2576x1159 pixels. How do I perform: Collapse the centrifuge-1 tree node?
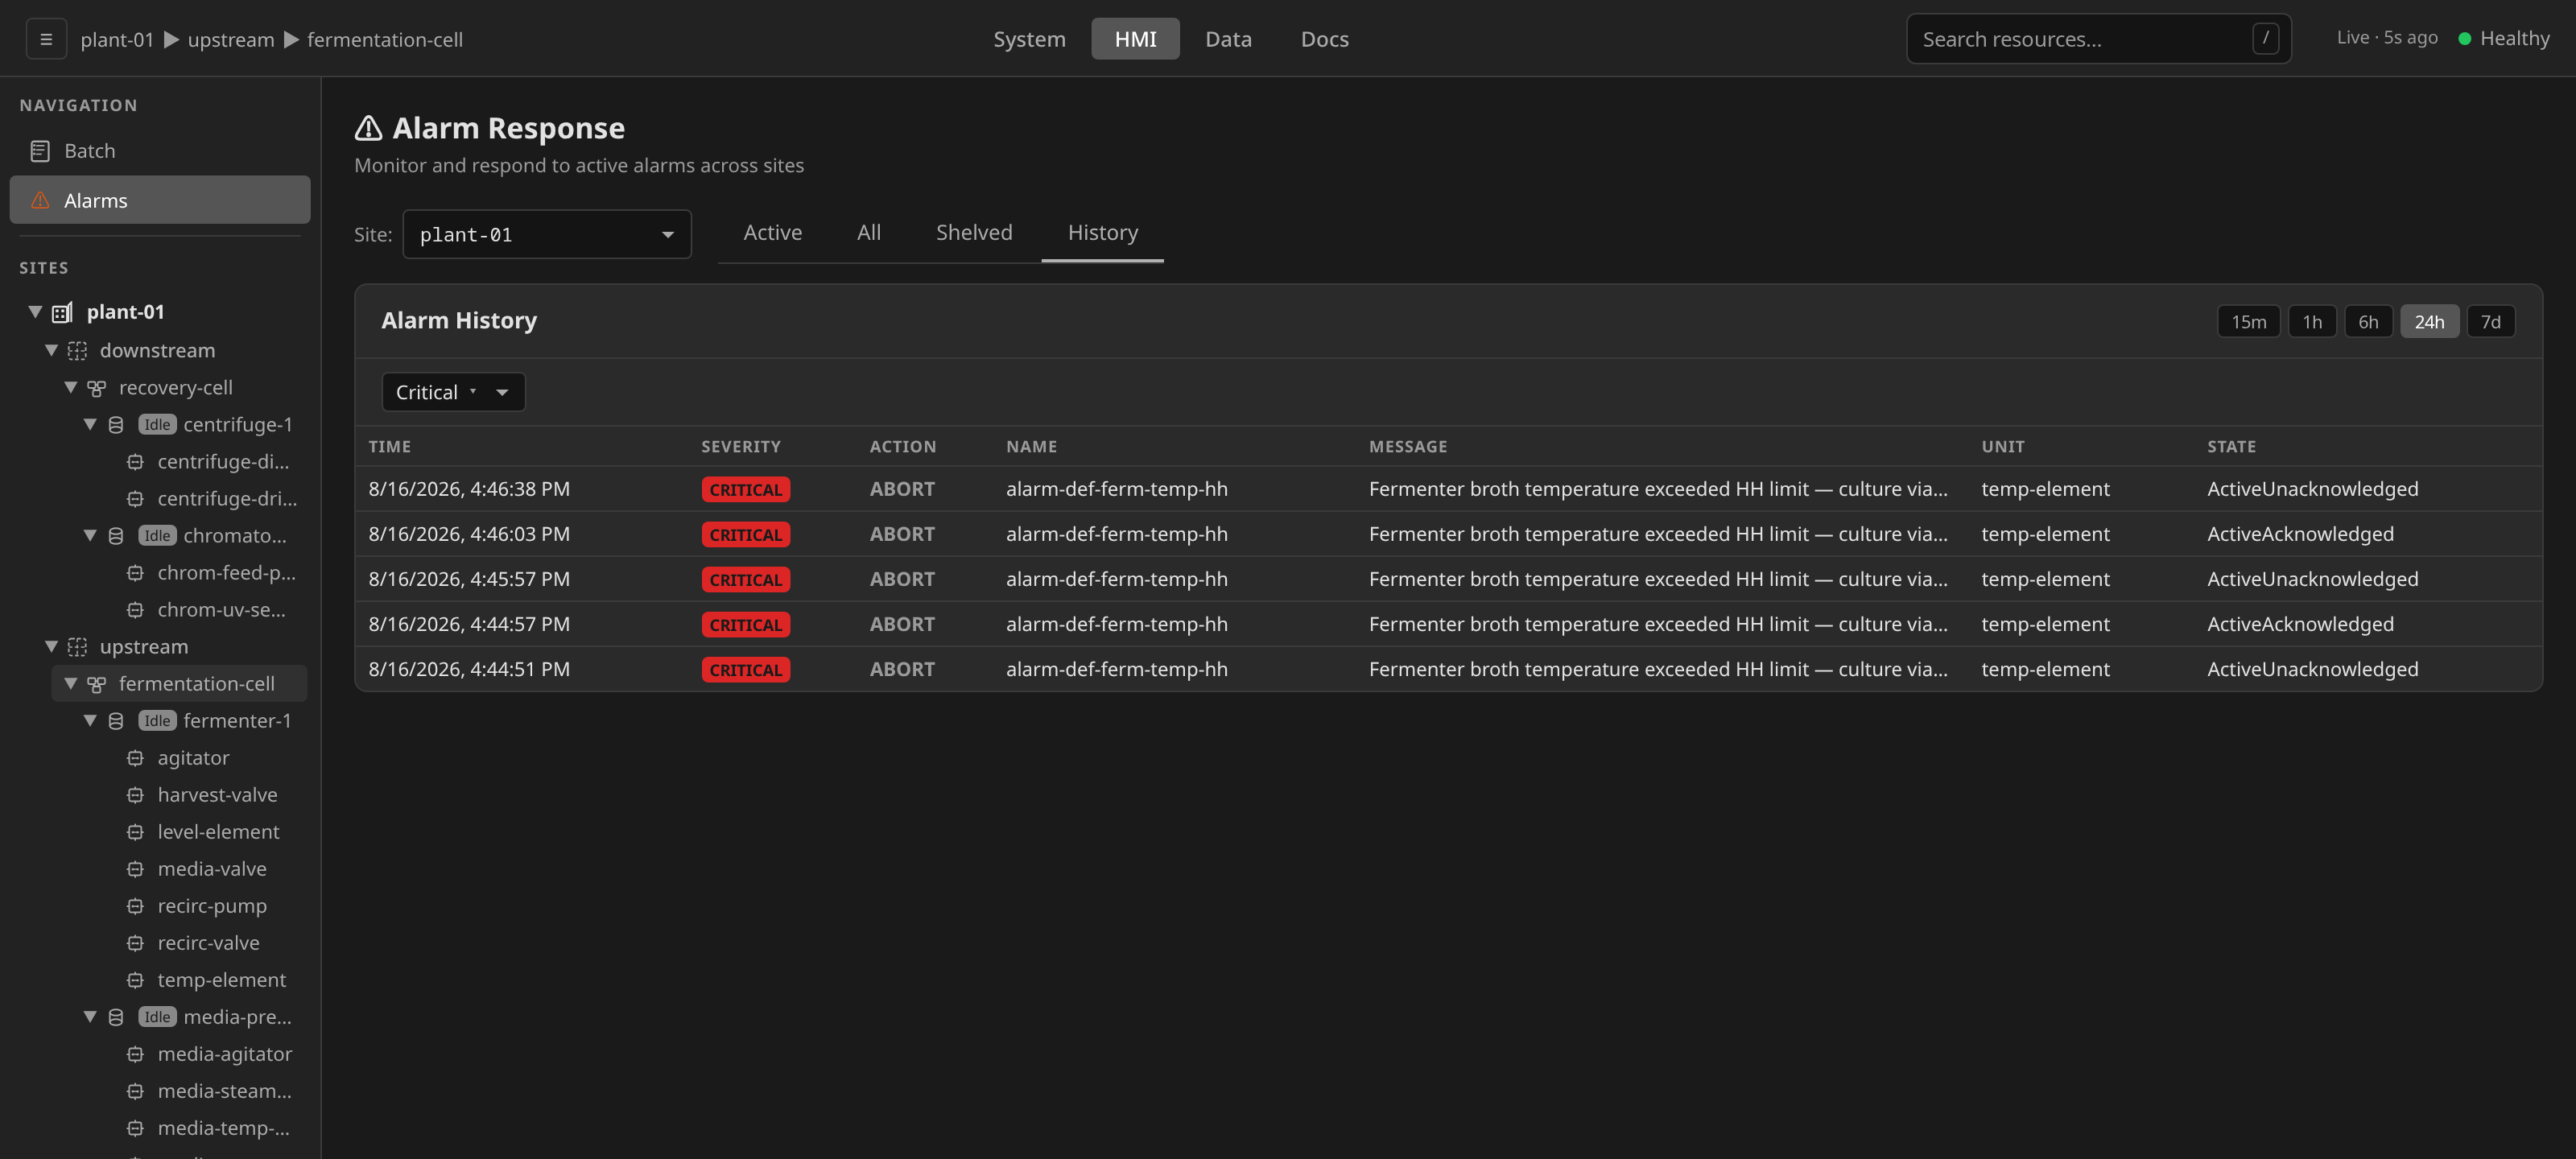90,424
